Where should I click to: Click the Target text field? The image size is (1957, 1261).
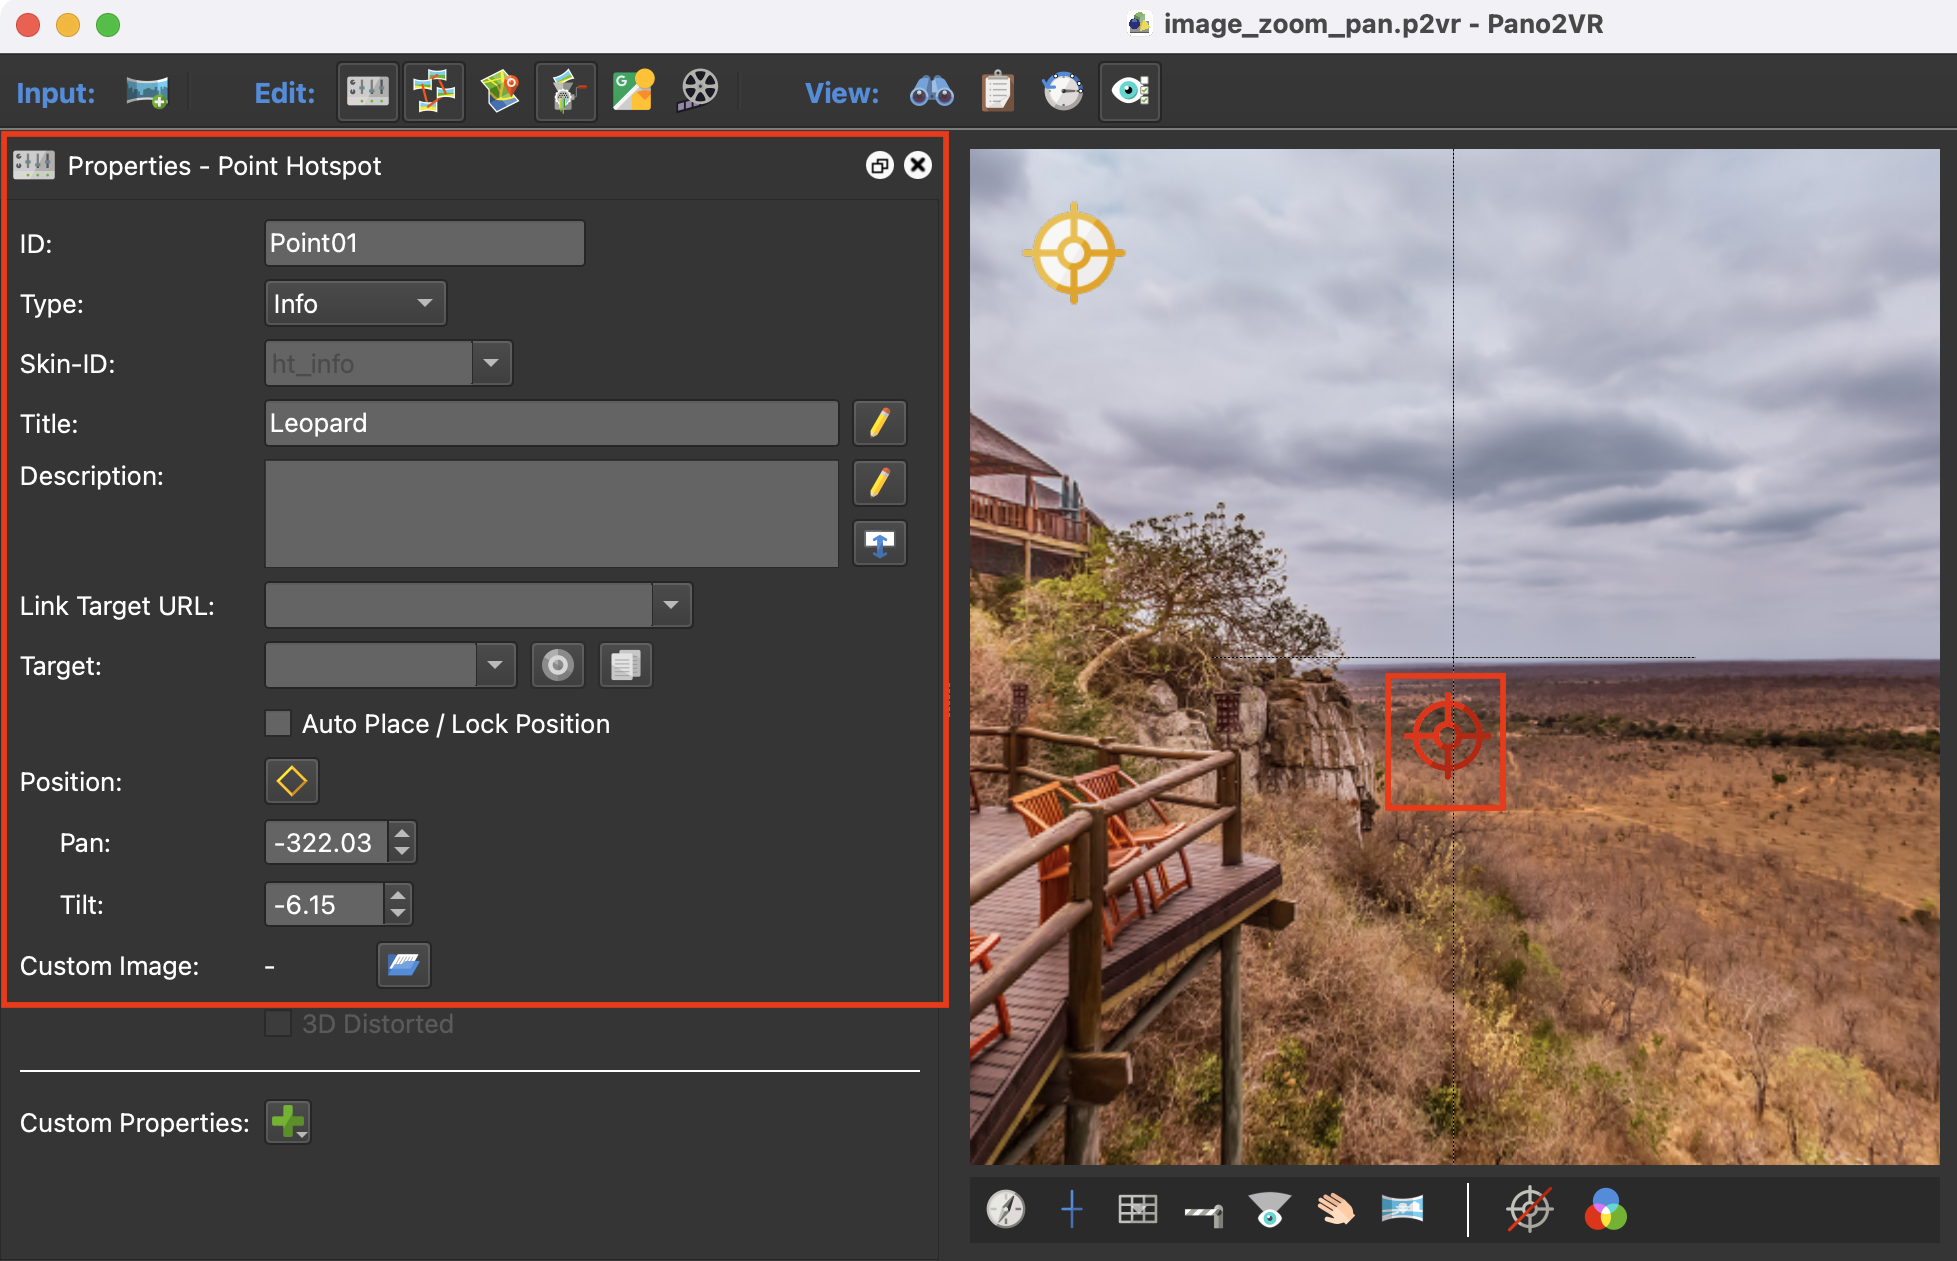pos(371,665)
